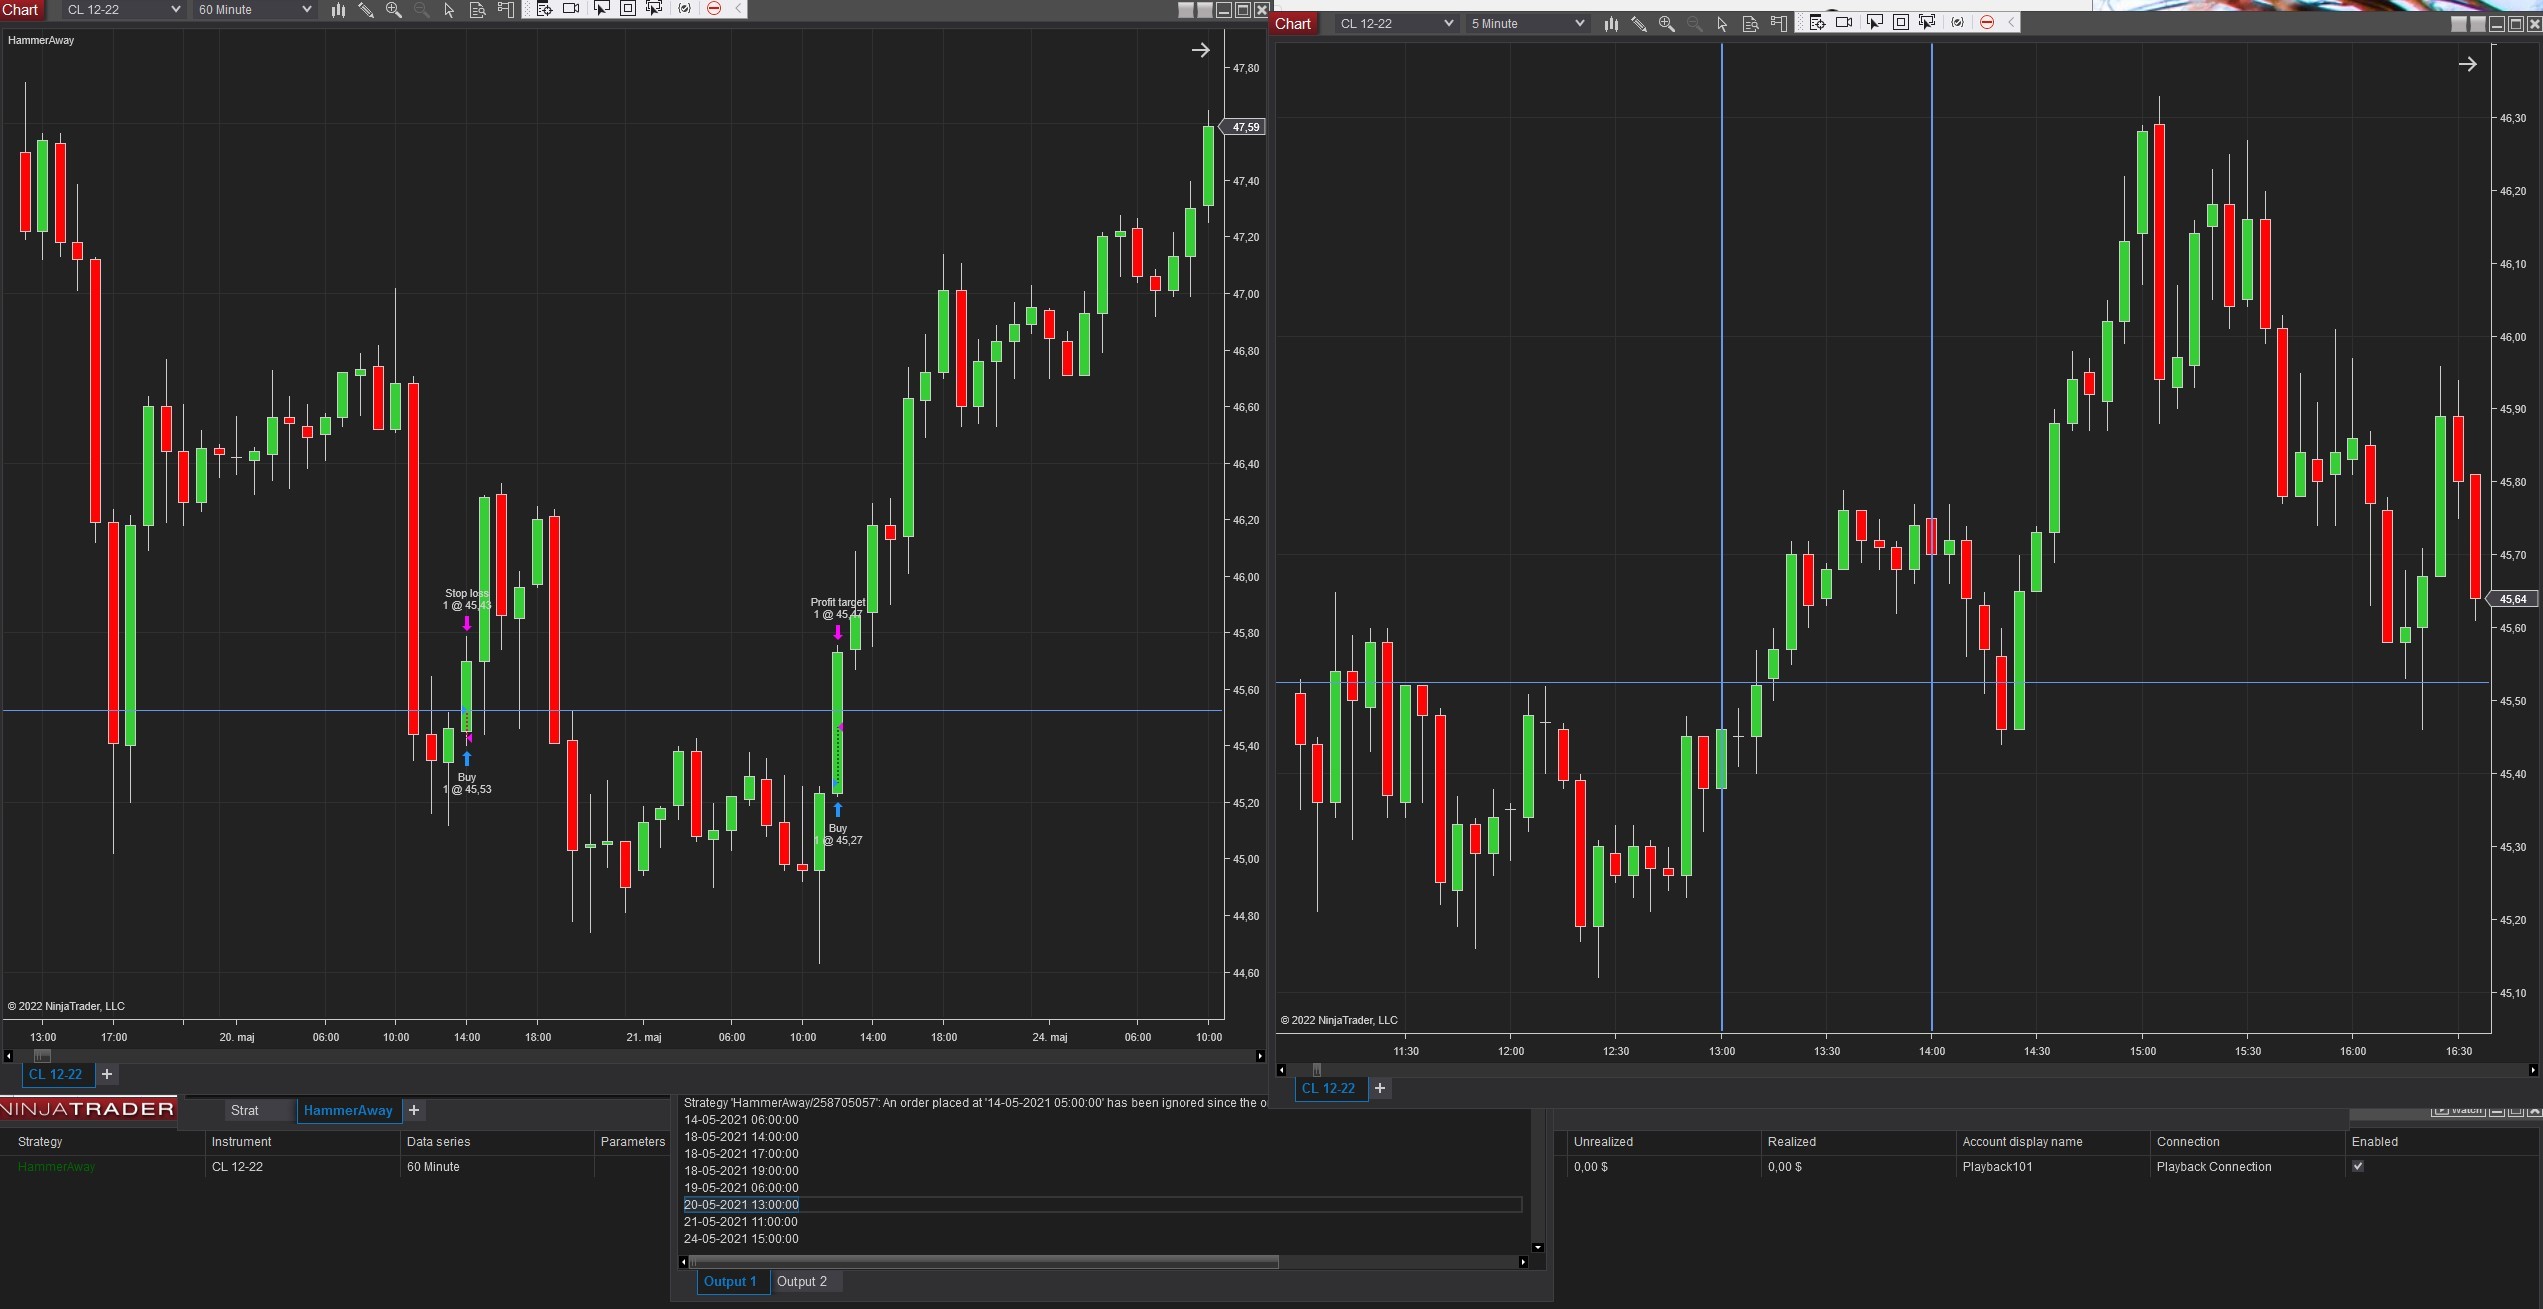Click horizontal scrollbar in output window
The width and height of the screenshot is (2543, 1309).
pos(983,1262)
